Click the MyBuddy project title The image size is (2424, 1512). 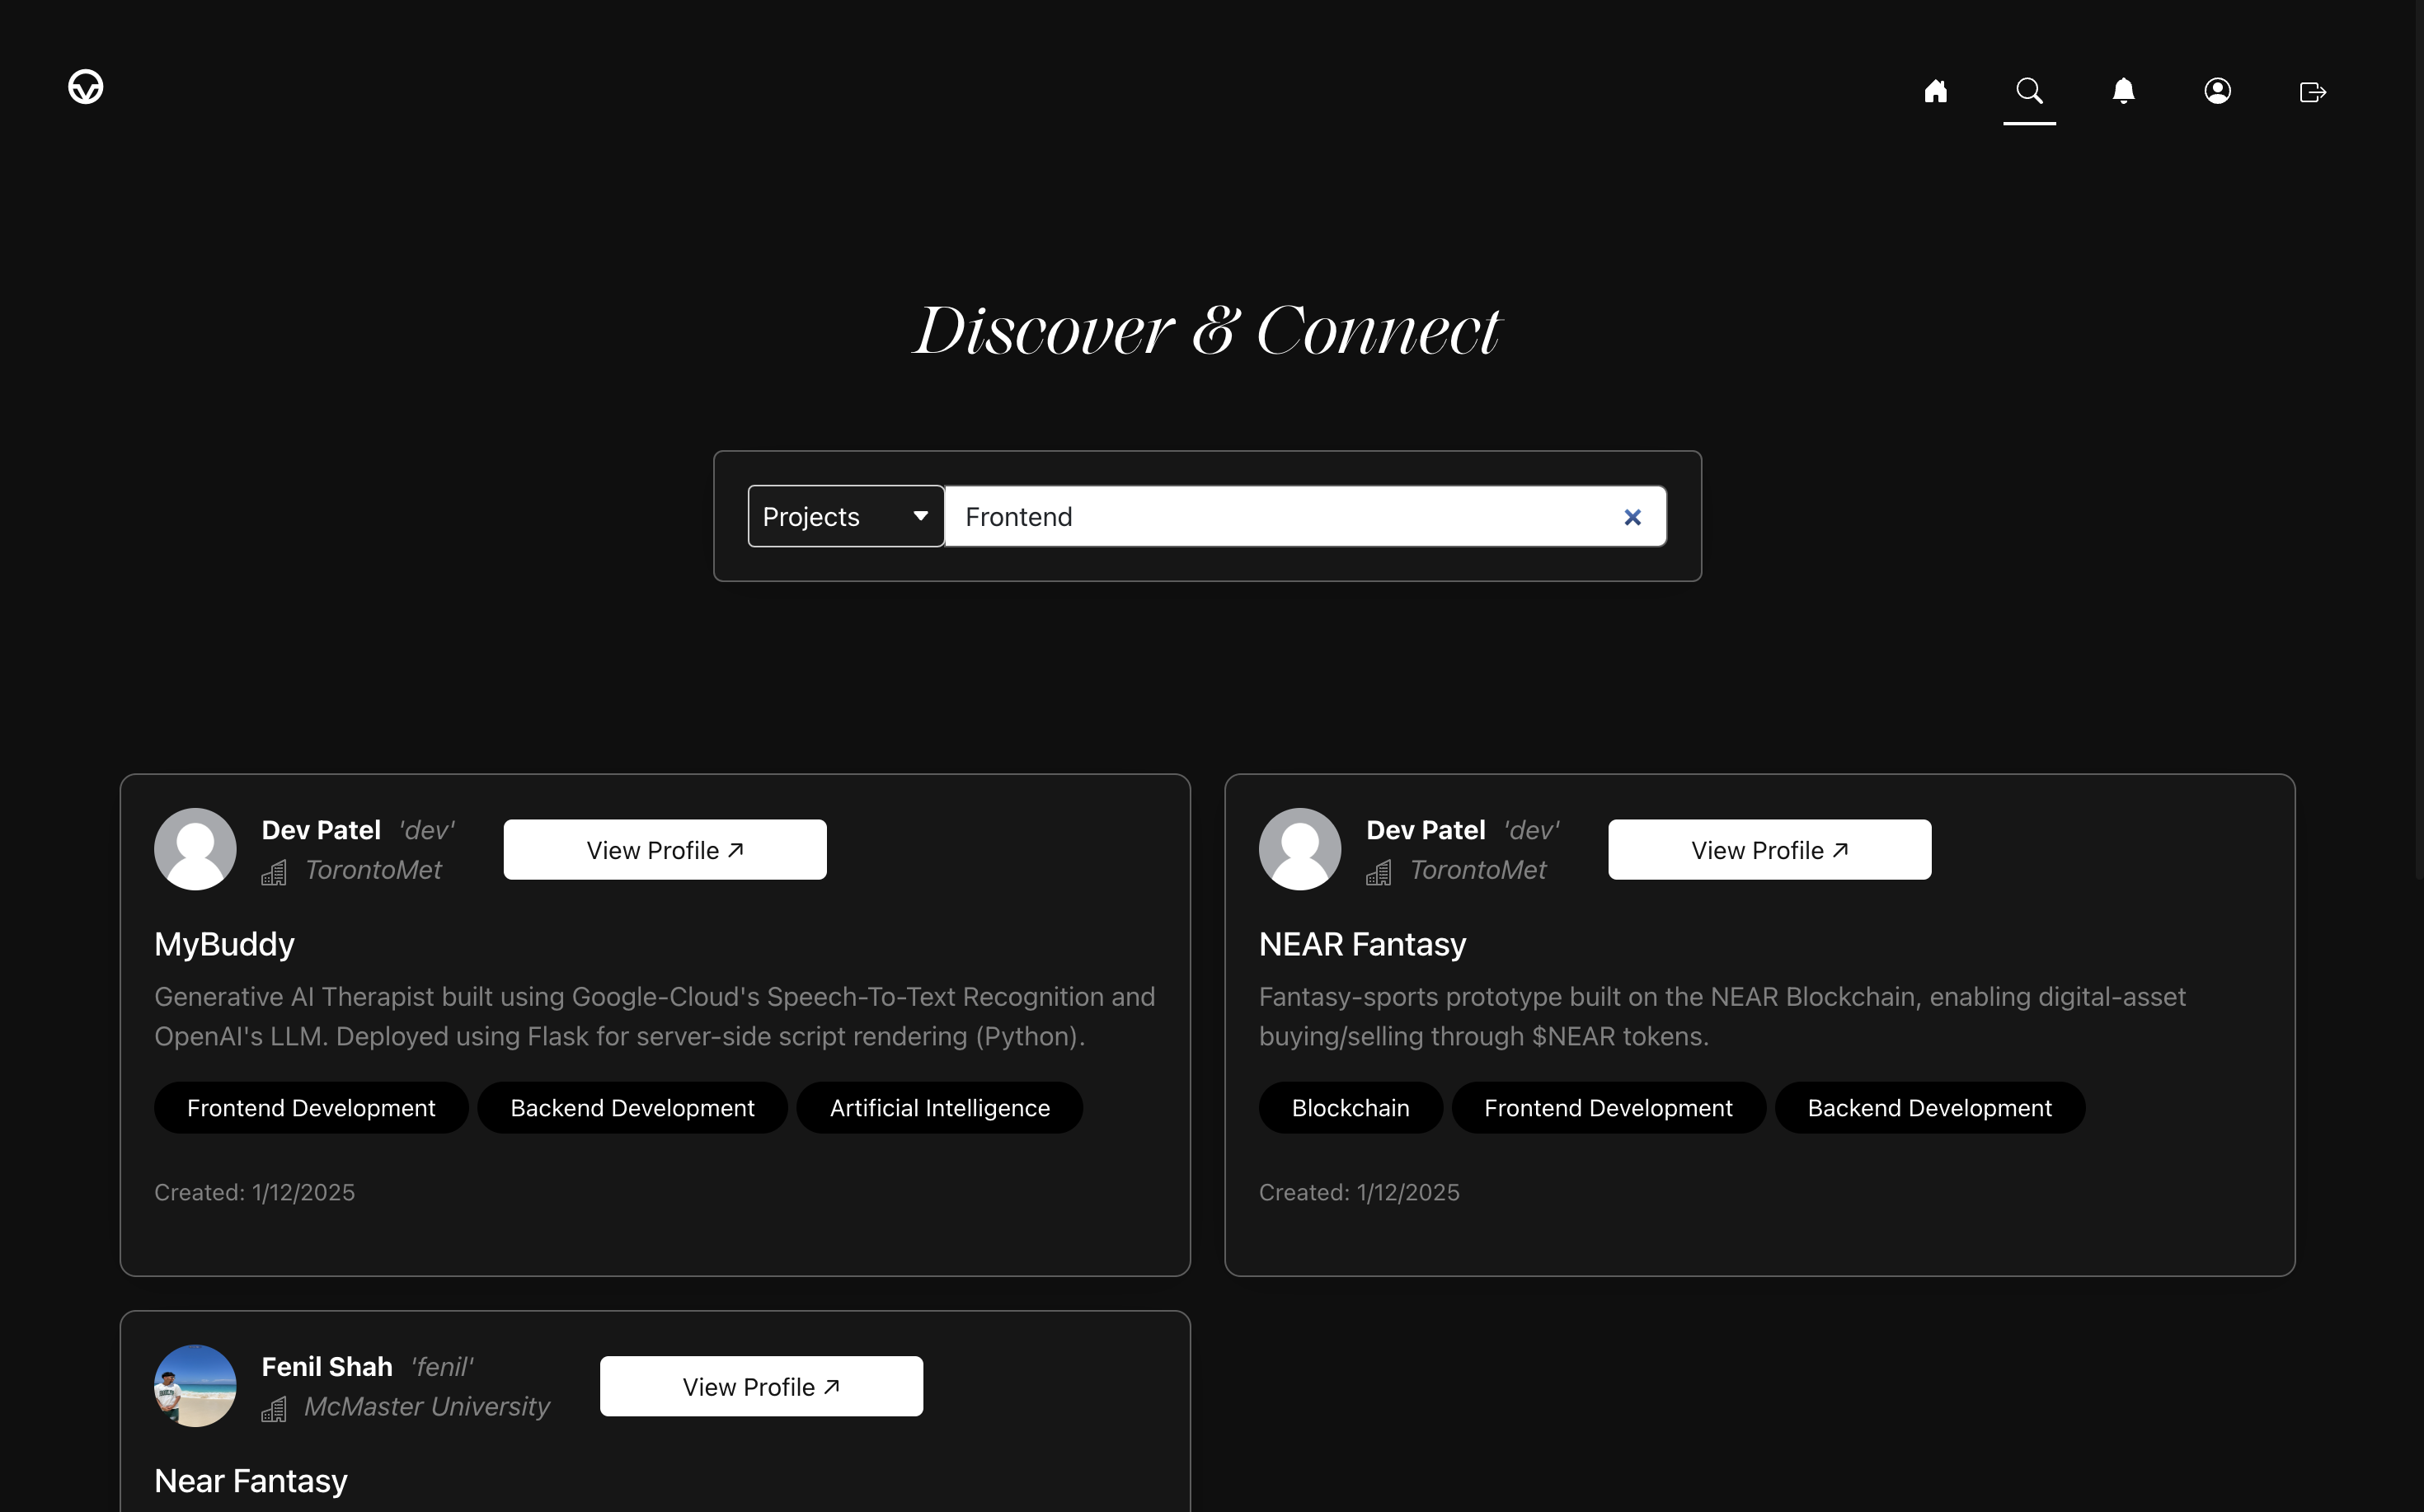pos(224,944)
